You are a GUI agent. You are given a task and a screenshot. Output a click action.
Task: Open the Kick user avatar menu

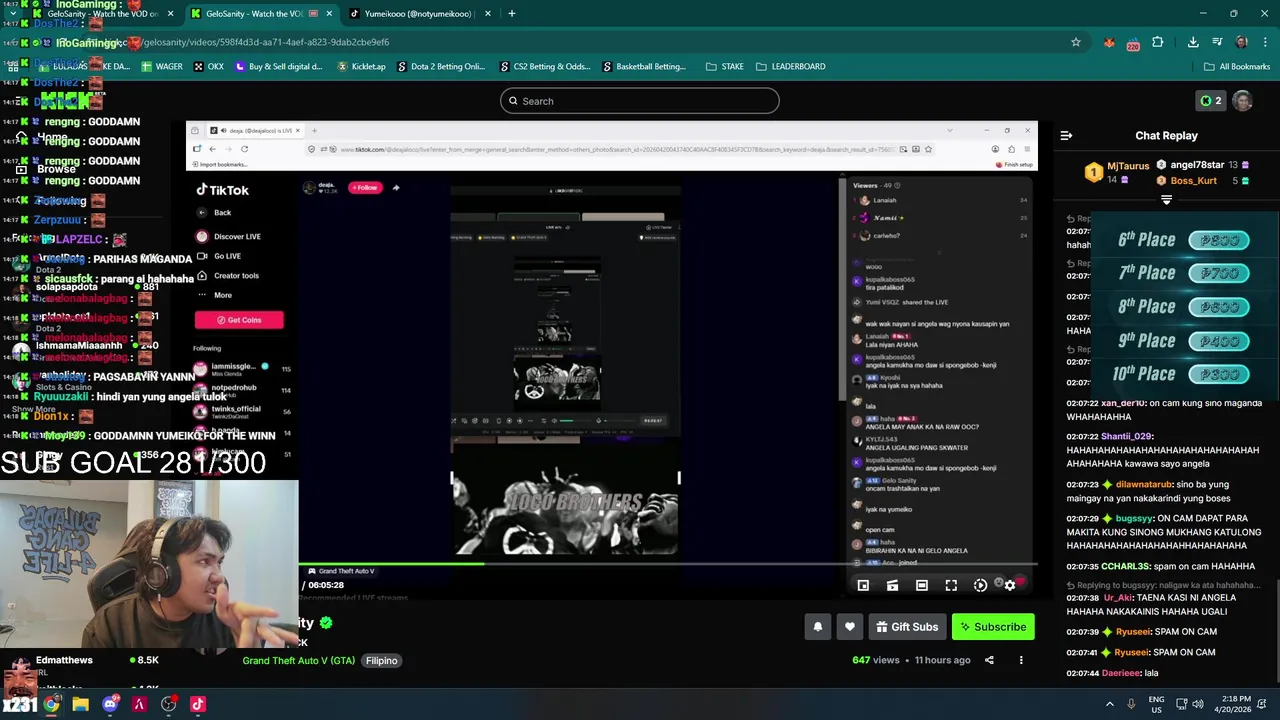pyautogui.click(x=1242, y=101)
